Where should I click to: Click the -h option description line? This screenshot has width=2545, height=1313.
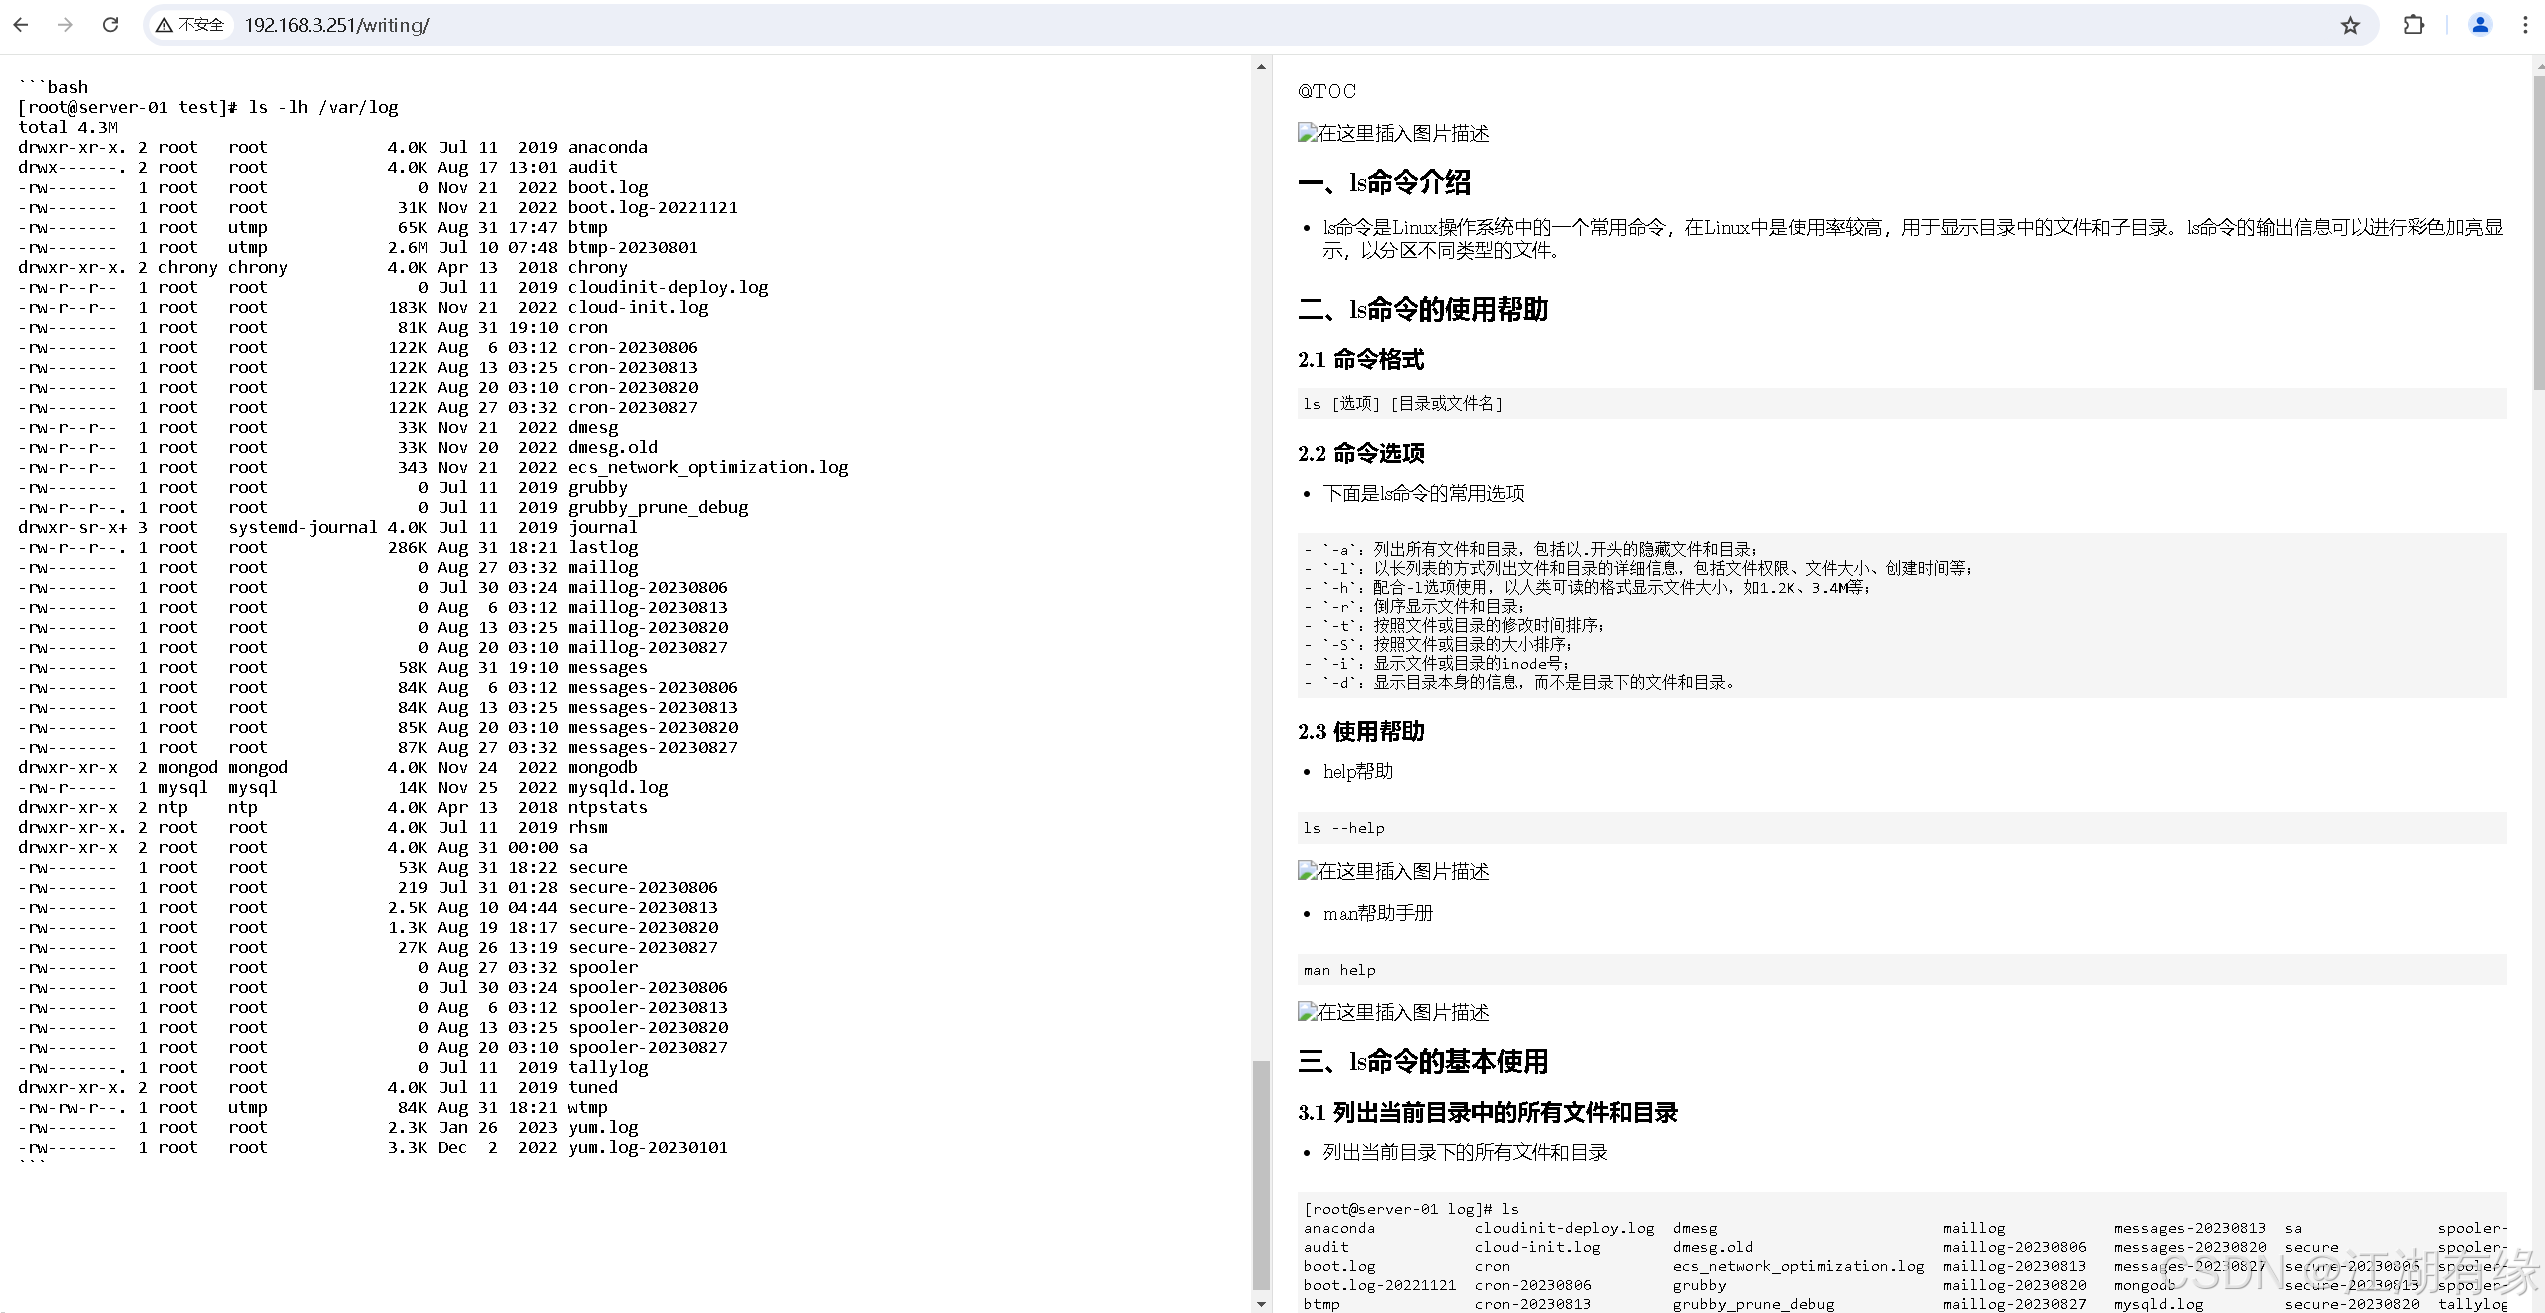pyautogui.click(x=1587, y=587)
